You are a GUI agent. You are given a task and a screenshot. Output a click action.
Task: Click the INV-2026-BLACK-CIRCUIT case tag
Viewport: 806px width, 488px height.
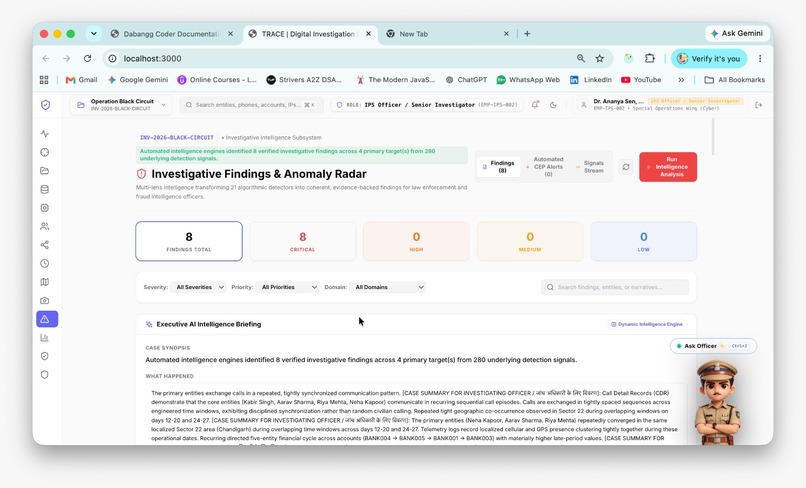tap(177, 138)
